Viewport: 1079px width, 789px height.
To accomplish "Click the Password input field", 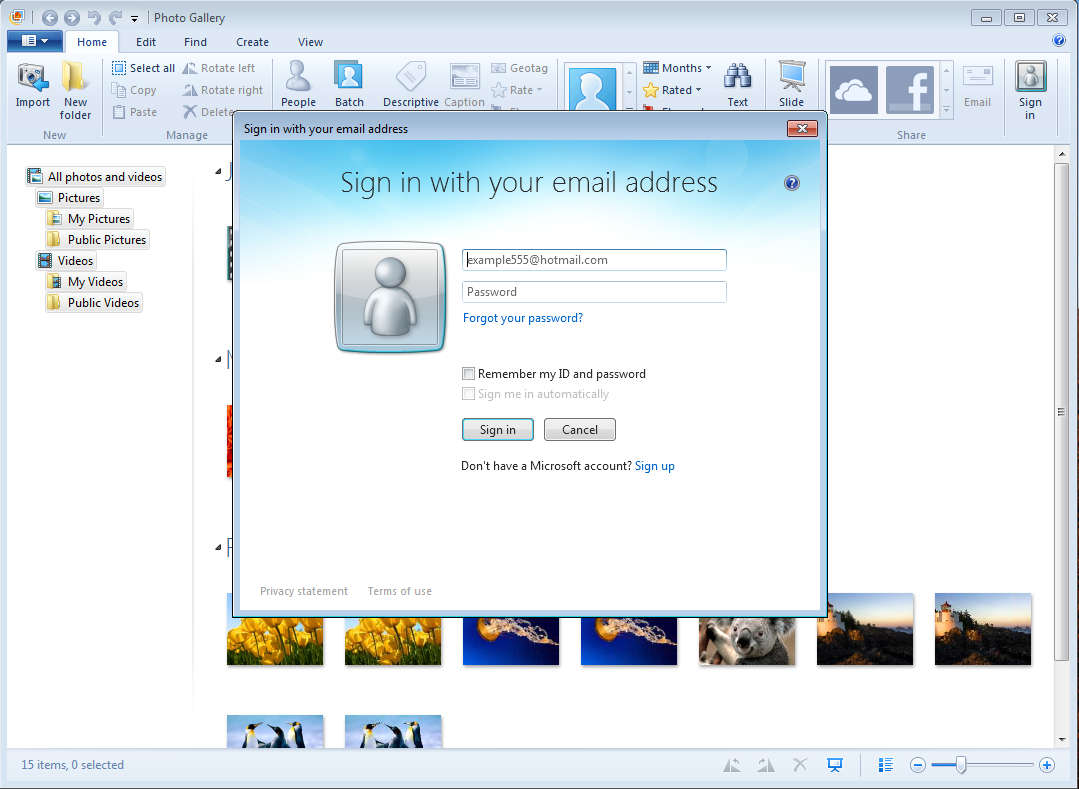I will (594, 292).
